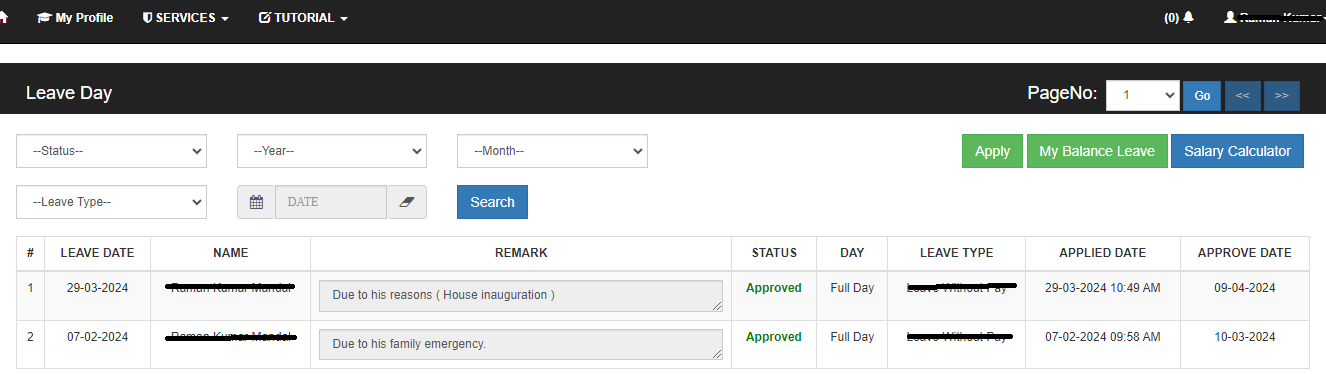
Task: Clear date using the eraser icon
Action: (x=406, y=202)
